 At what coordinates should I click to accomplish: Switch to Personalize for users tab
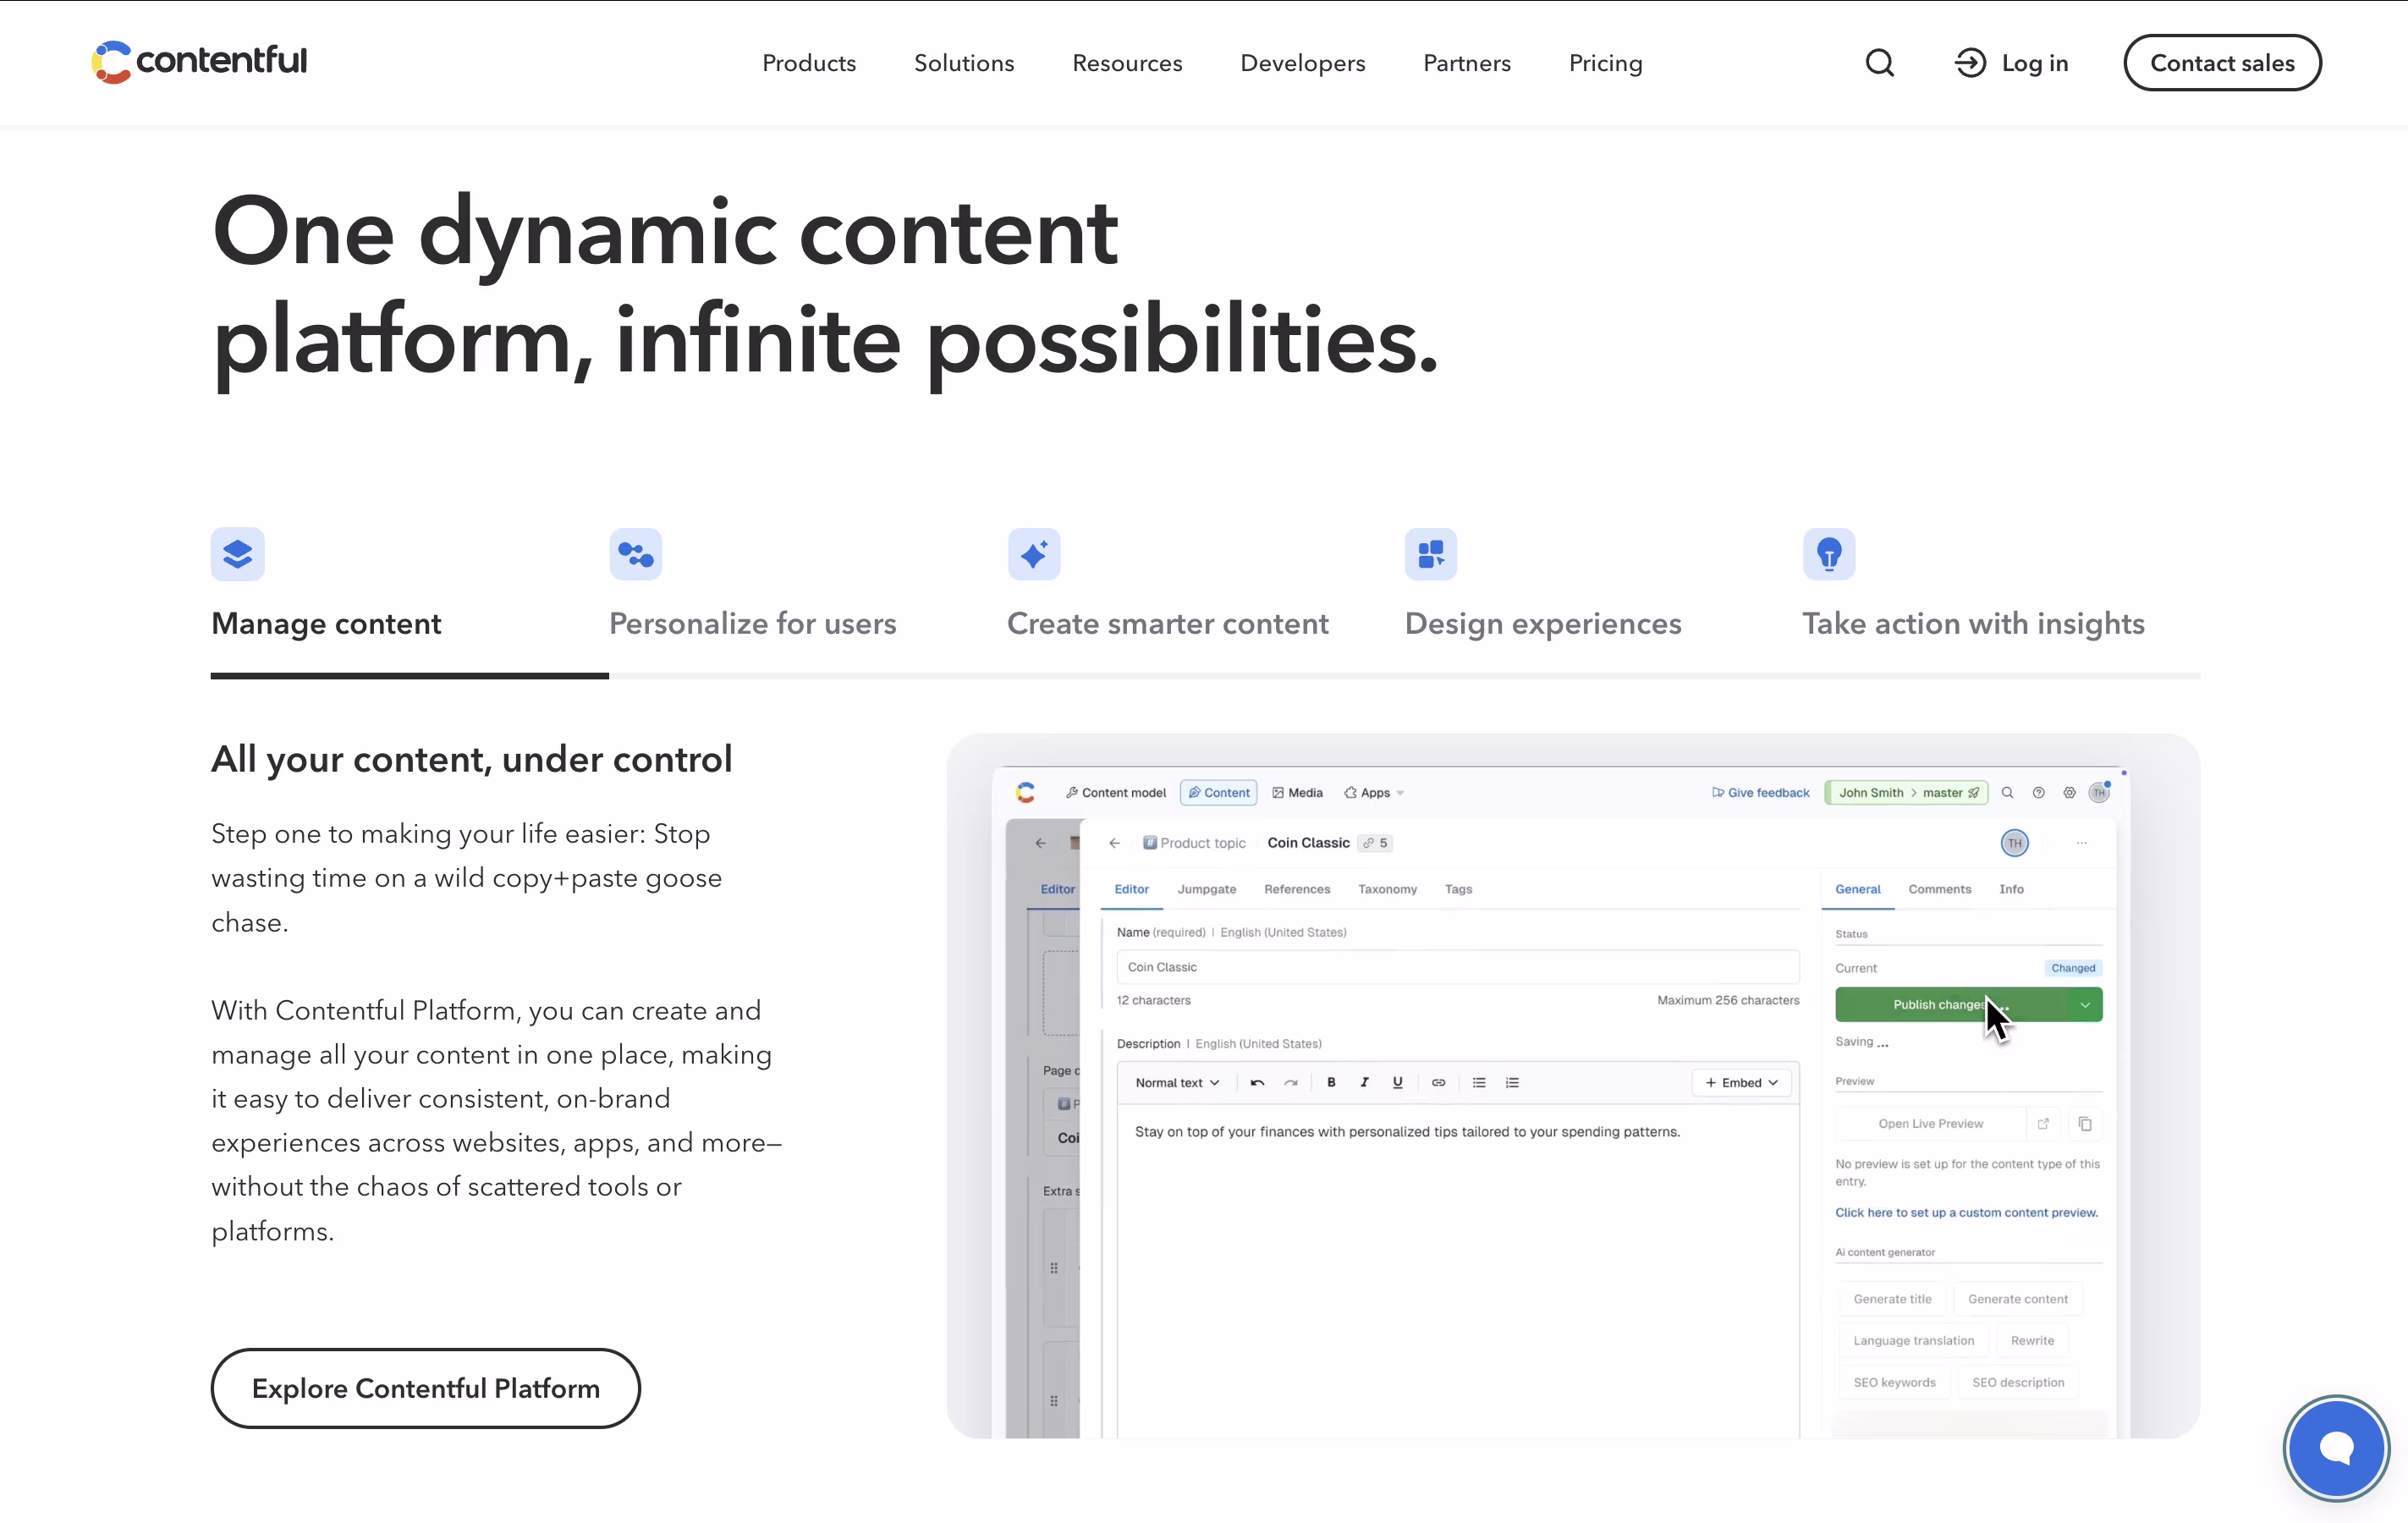tap(752, 623)
